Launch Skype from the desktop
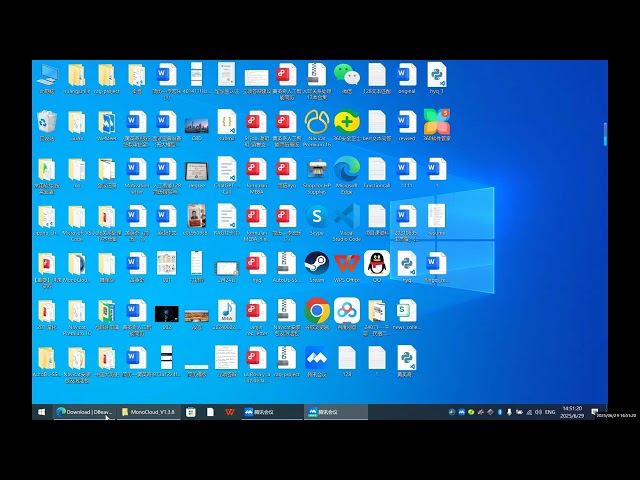The image size is (640, 480). [x=317, y=216]
